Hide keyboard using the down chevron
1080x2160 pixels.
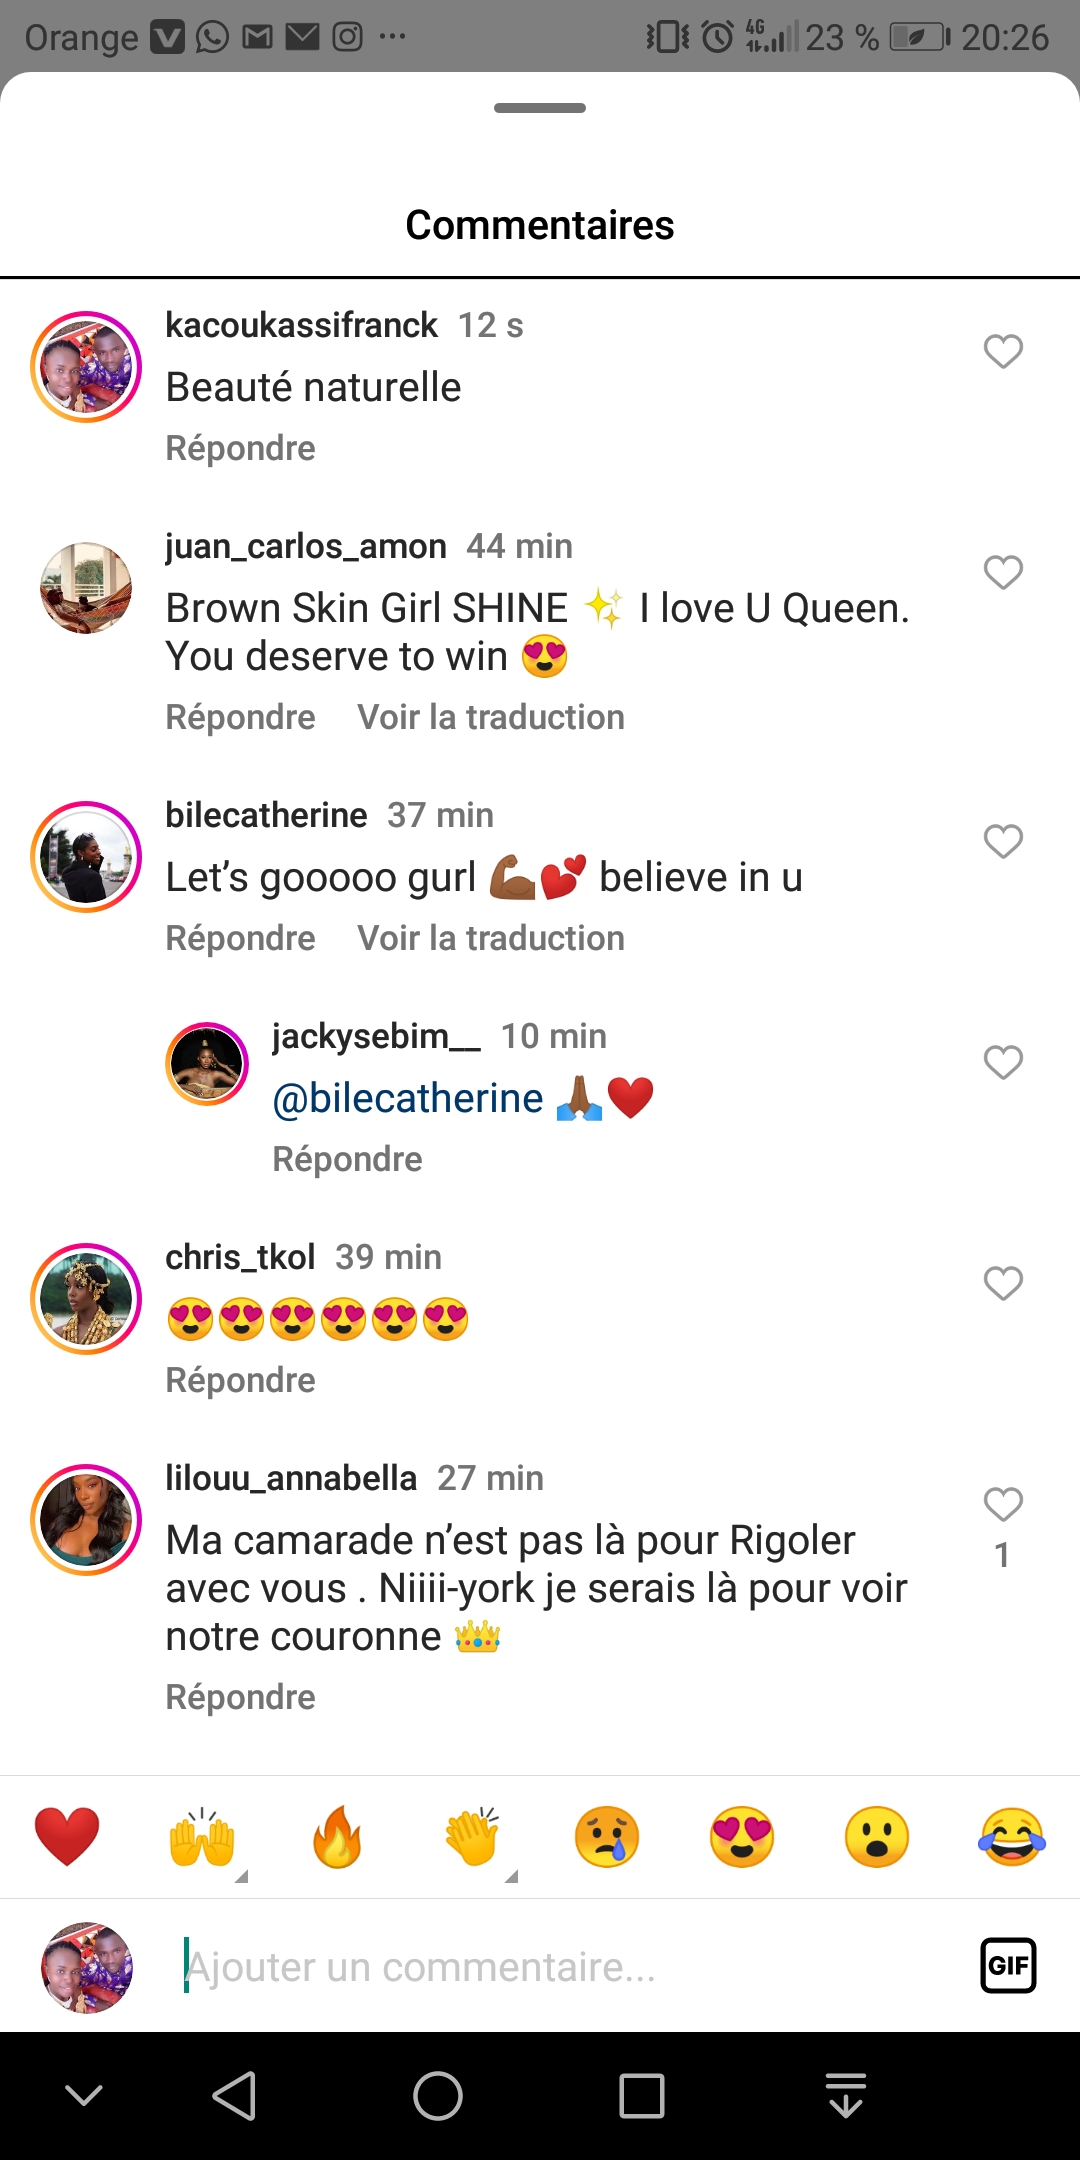[x=84, y=2095]
